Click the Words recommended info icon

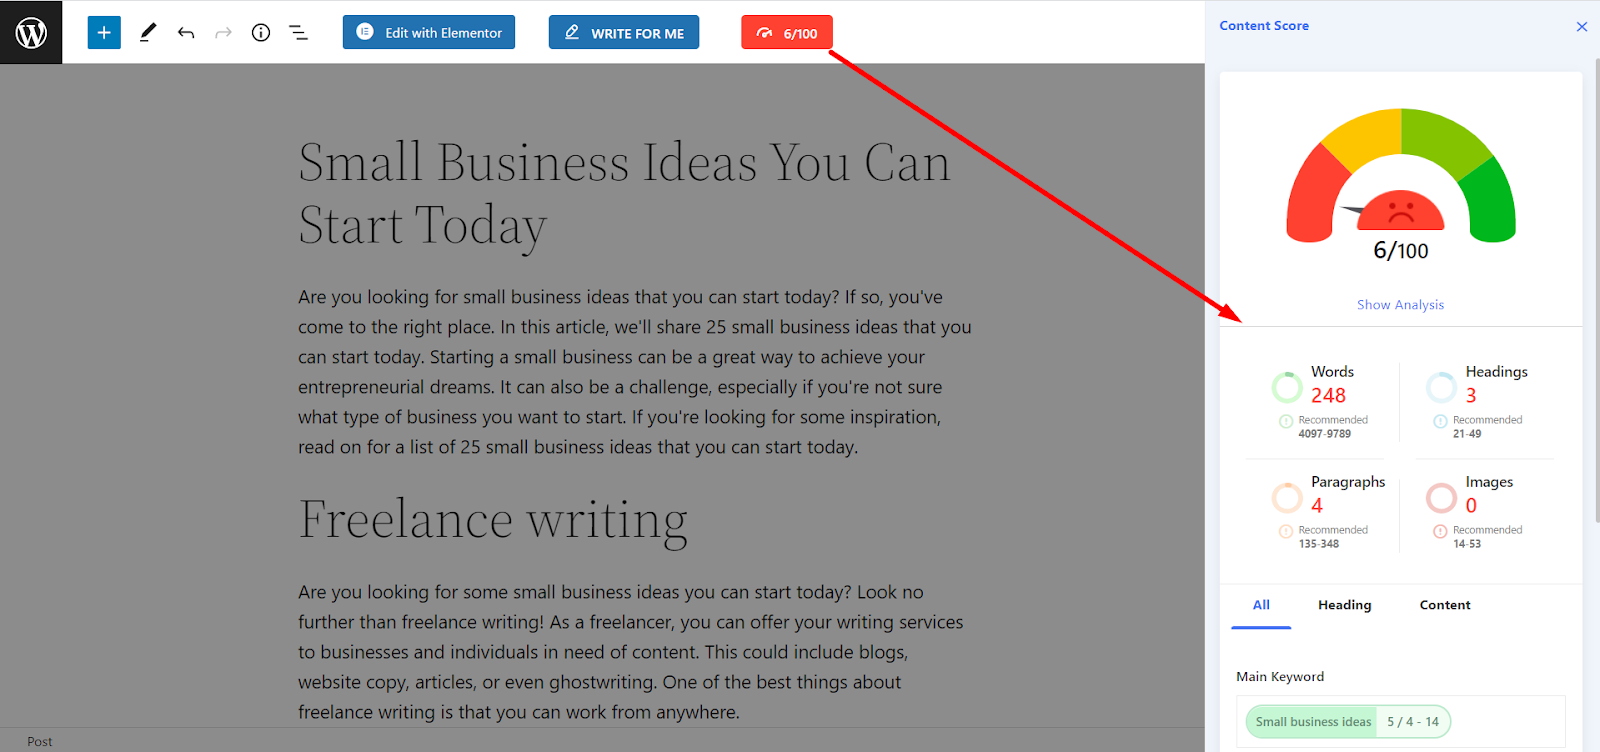[x=1286, y=421]
